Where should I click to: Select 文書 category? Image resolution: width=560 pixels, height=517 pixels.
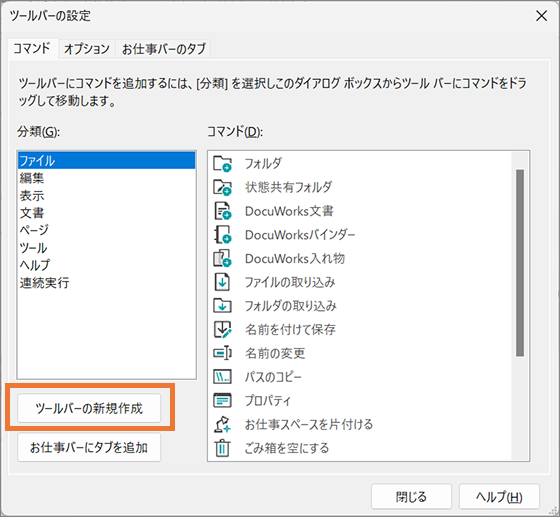pyautogui.click(x=106, y=213)
